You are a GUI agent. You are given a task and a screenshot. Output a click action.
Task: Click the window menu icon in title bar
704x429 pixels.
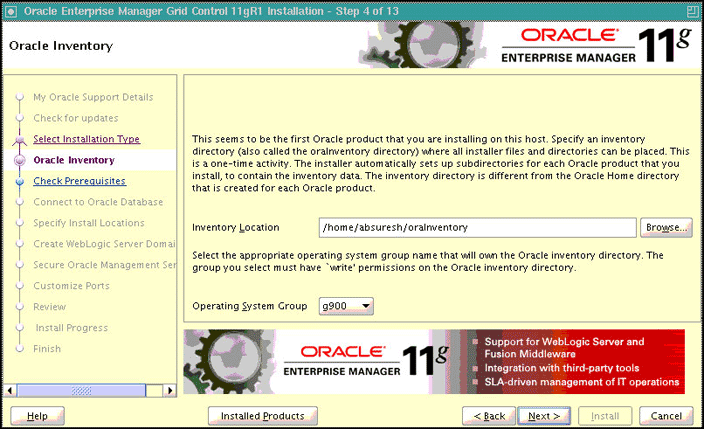point(11,11)
